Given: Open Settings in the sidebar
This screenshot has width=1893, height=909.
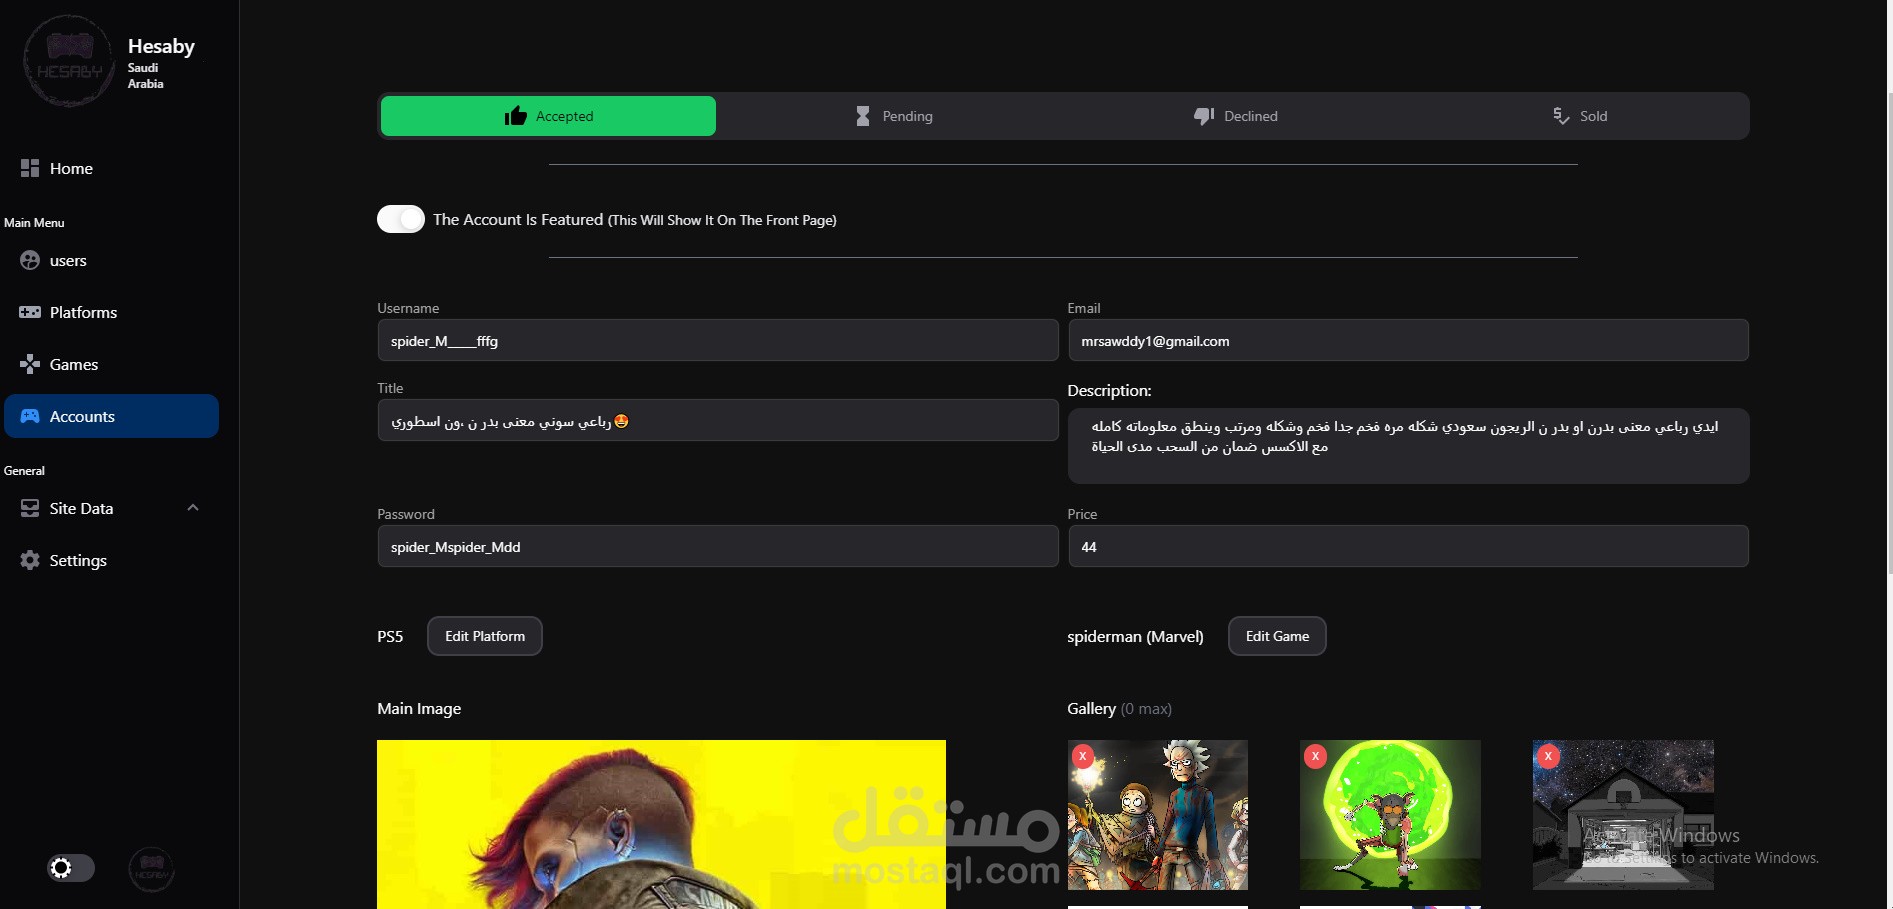Looking at the screenshot, I should pyautogui.click(x=111, y=560).
